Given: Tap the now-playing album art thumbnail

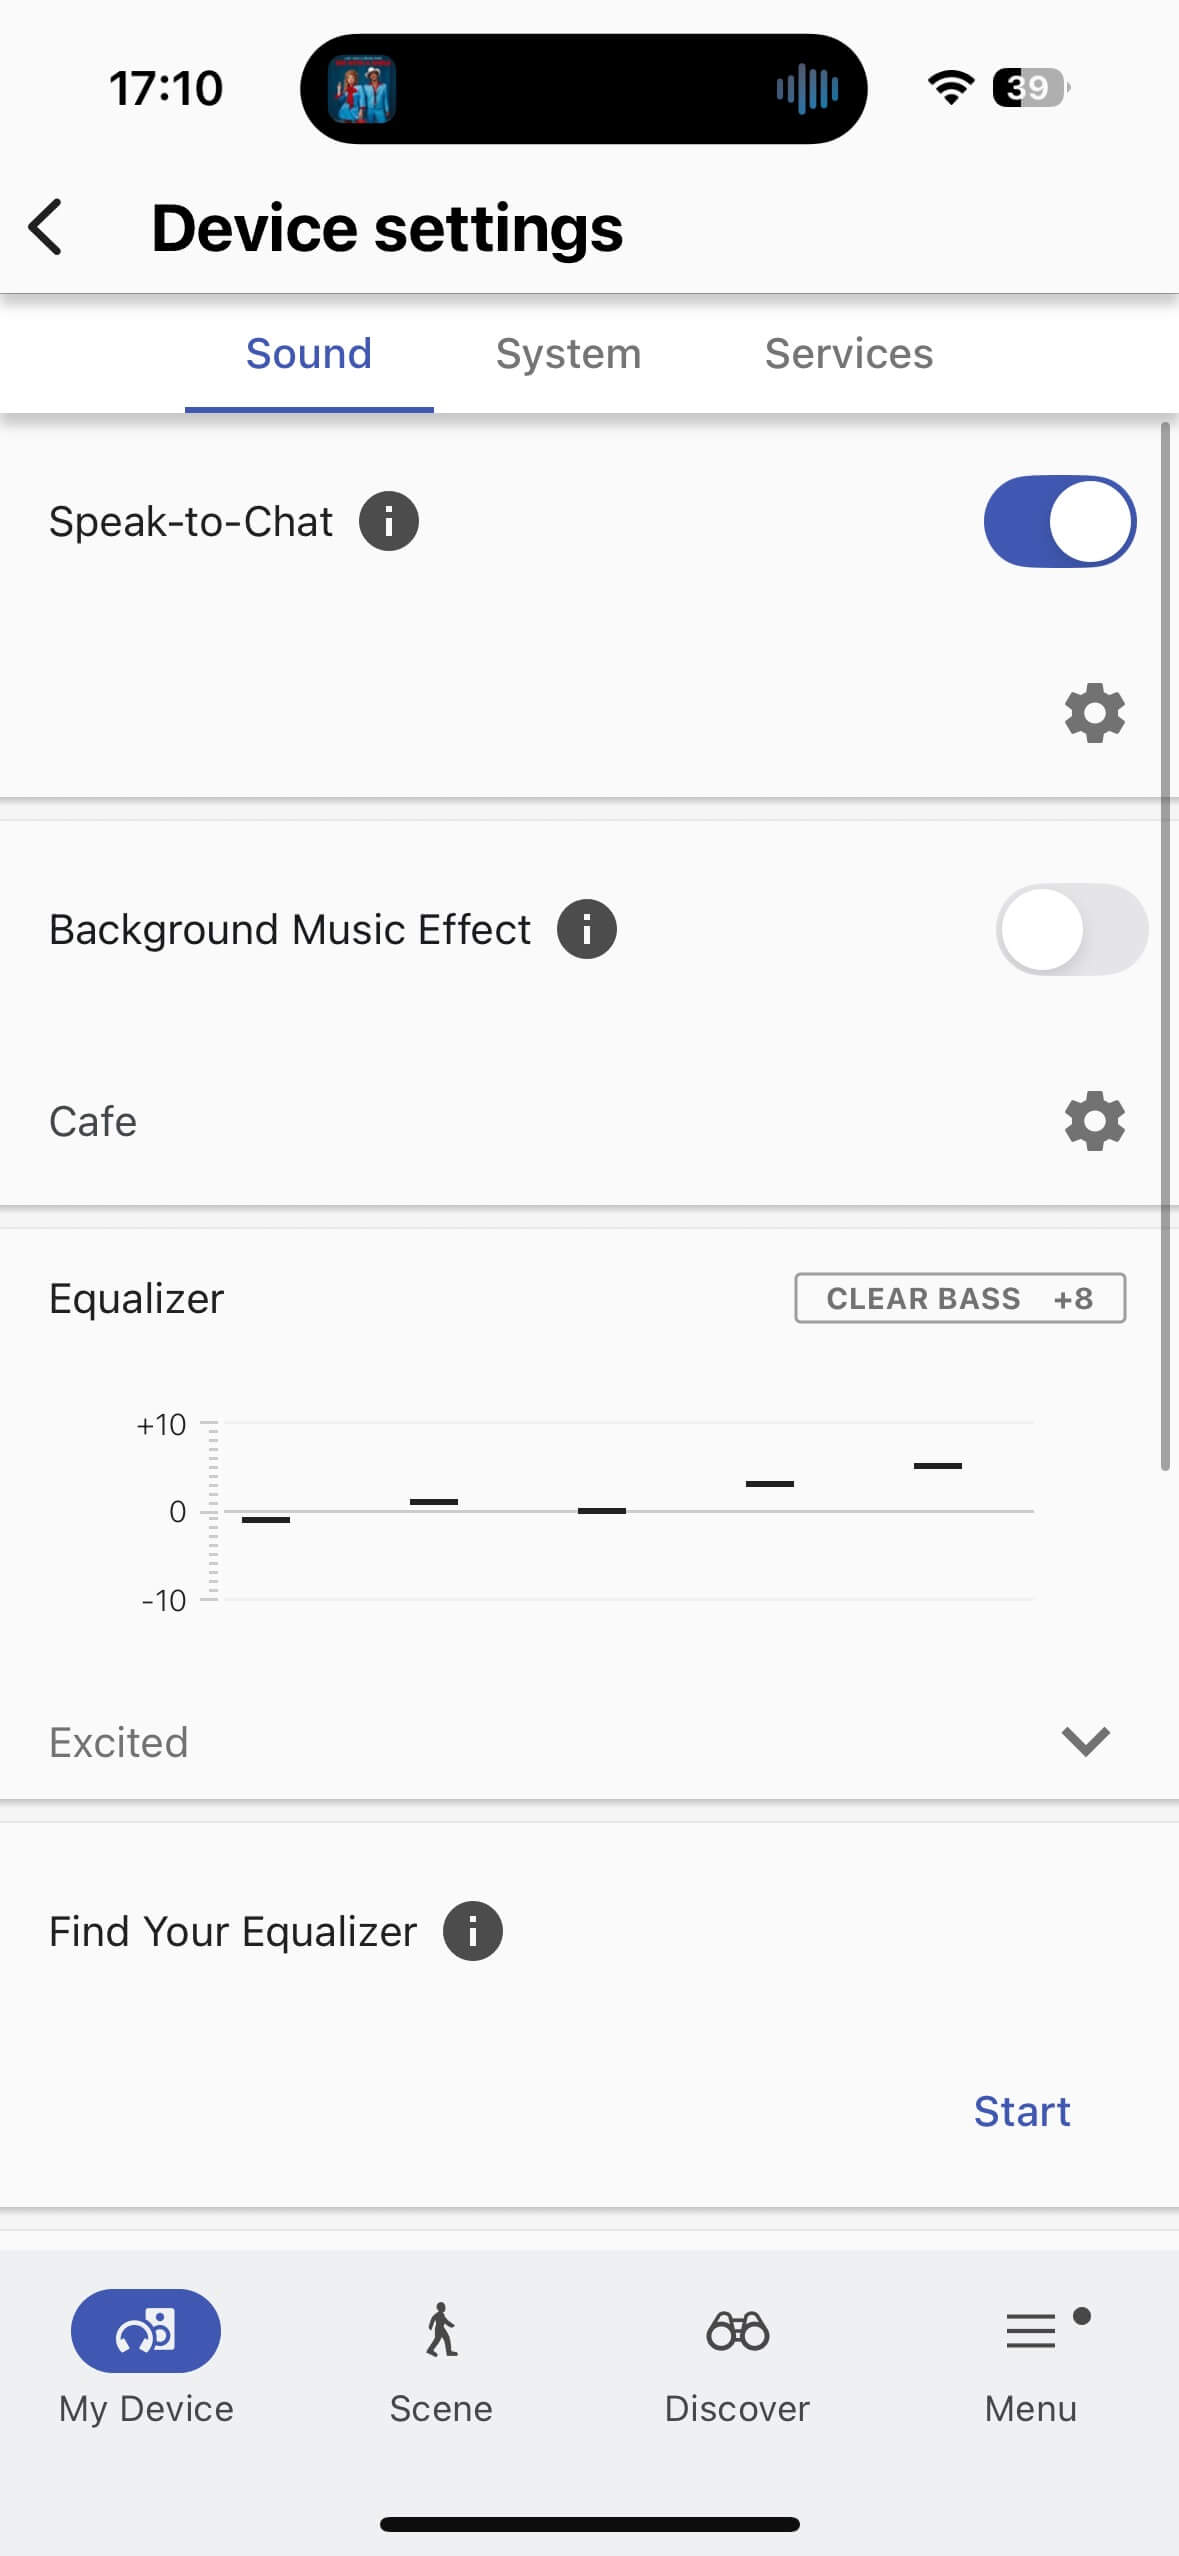Looking at the screenshot, I should 362,89.
